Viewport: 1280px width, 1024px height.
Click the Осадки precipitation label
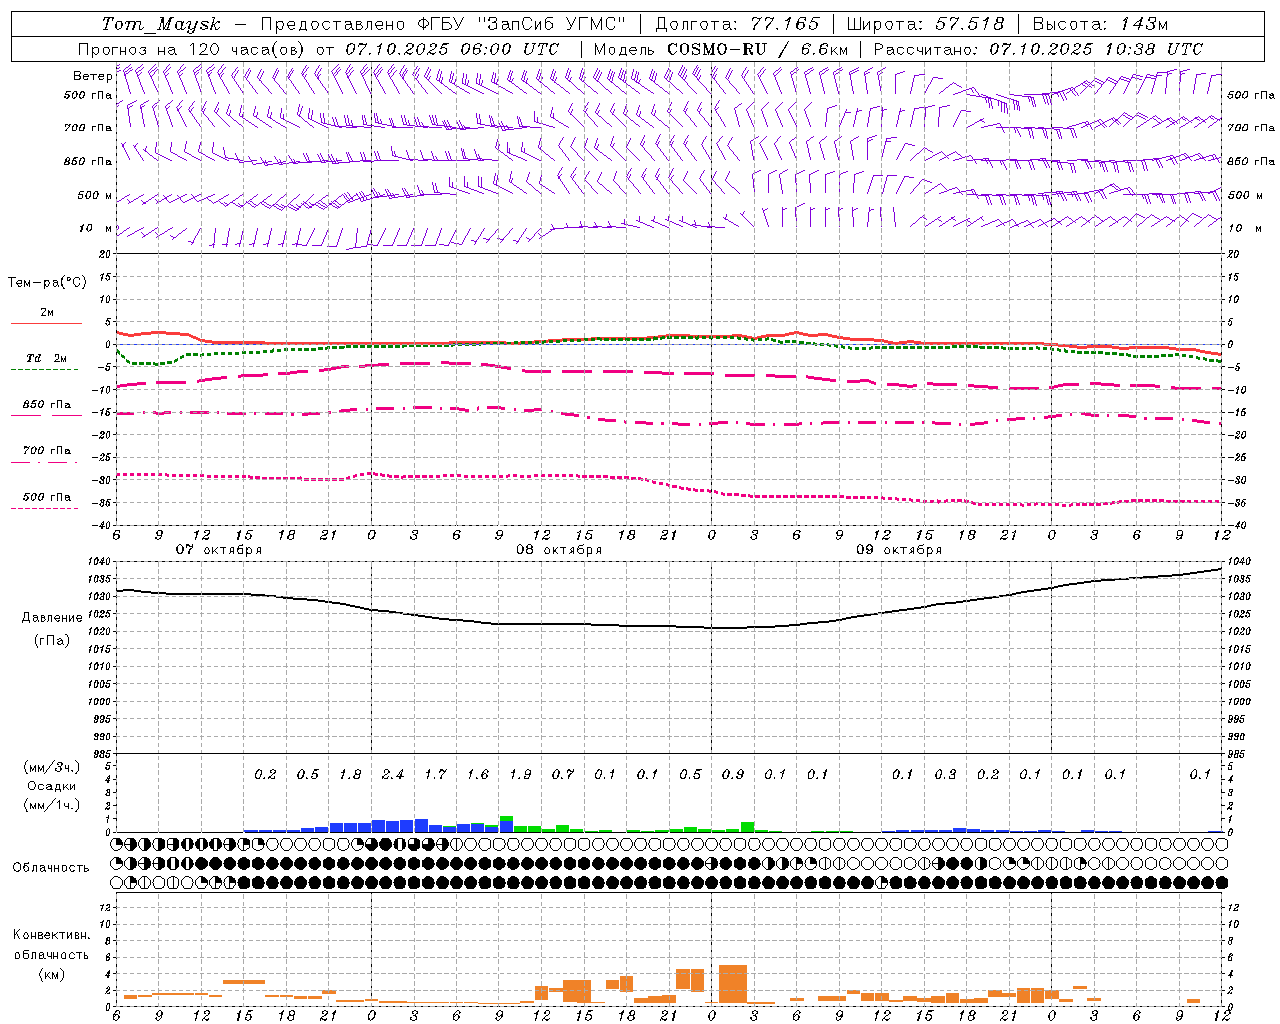(x=52, y=786)
